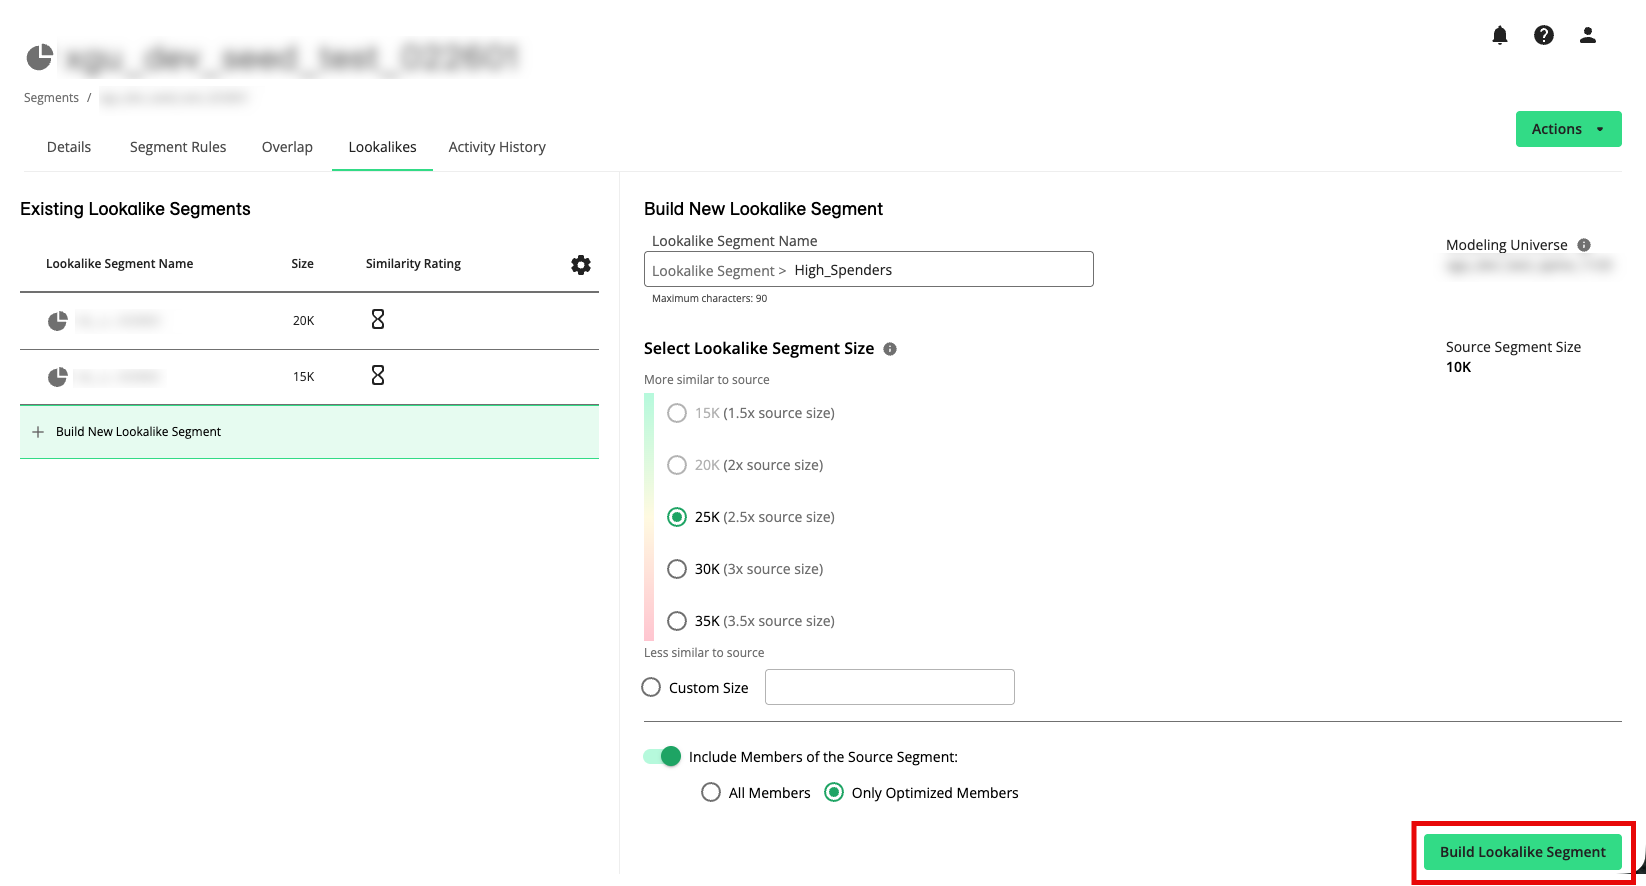
Task: Open the notifications bell icon
Action: (x=1499, y=36)
